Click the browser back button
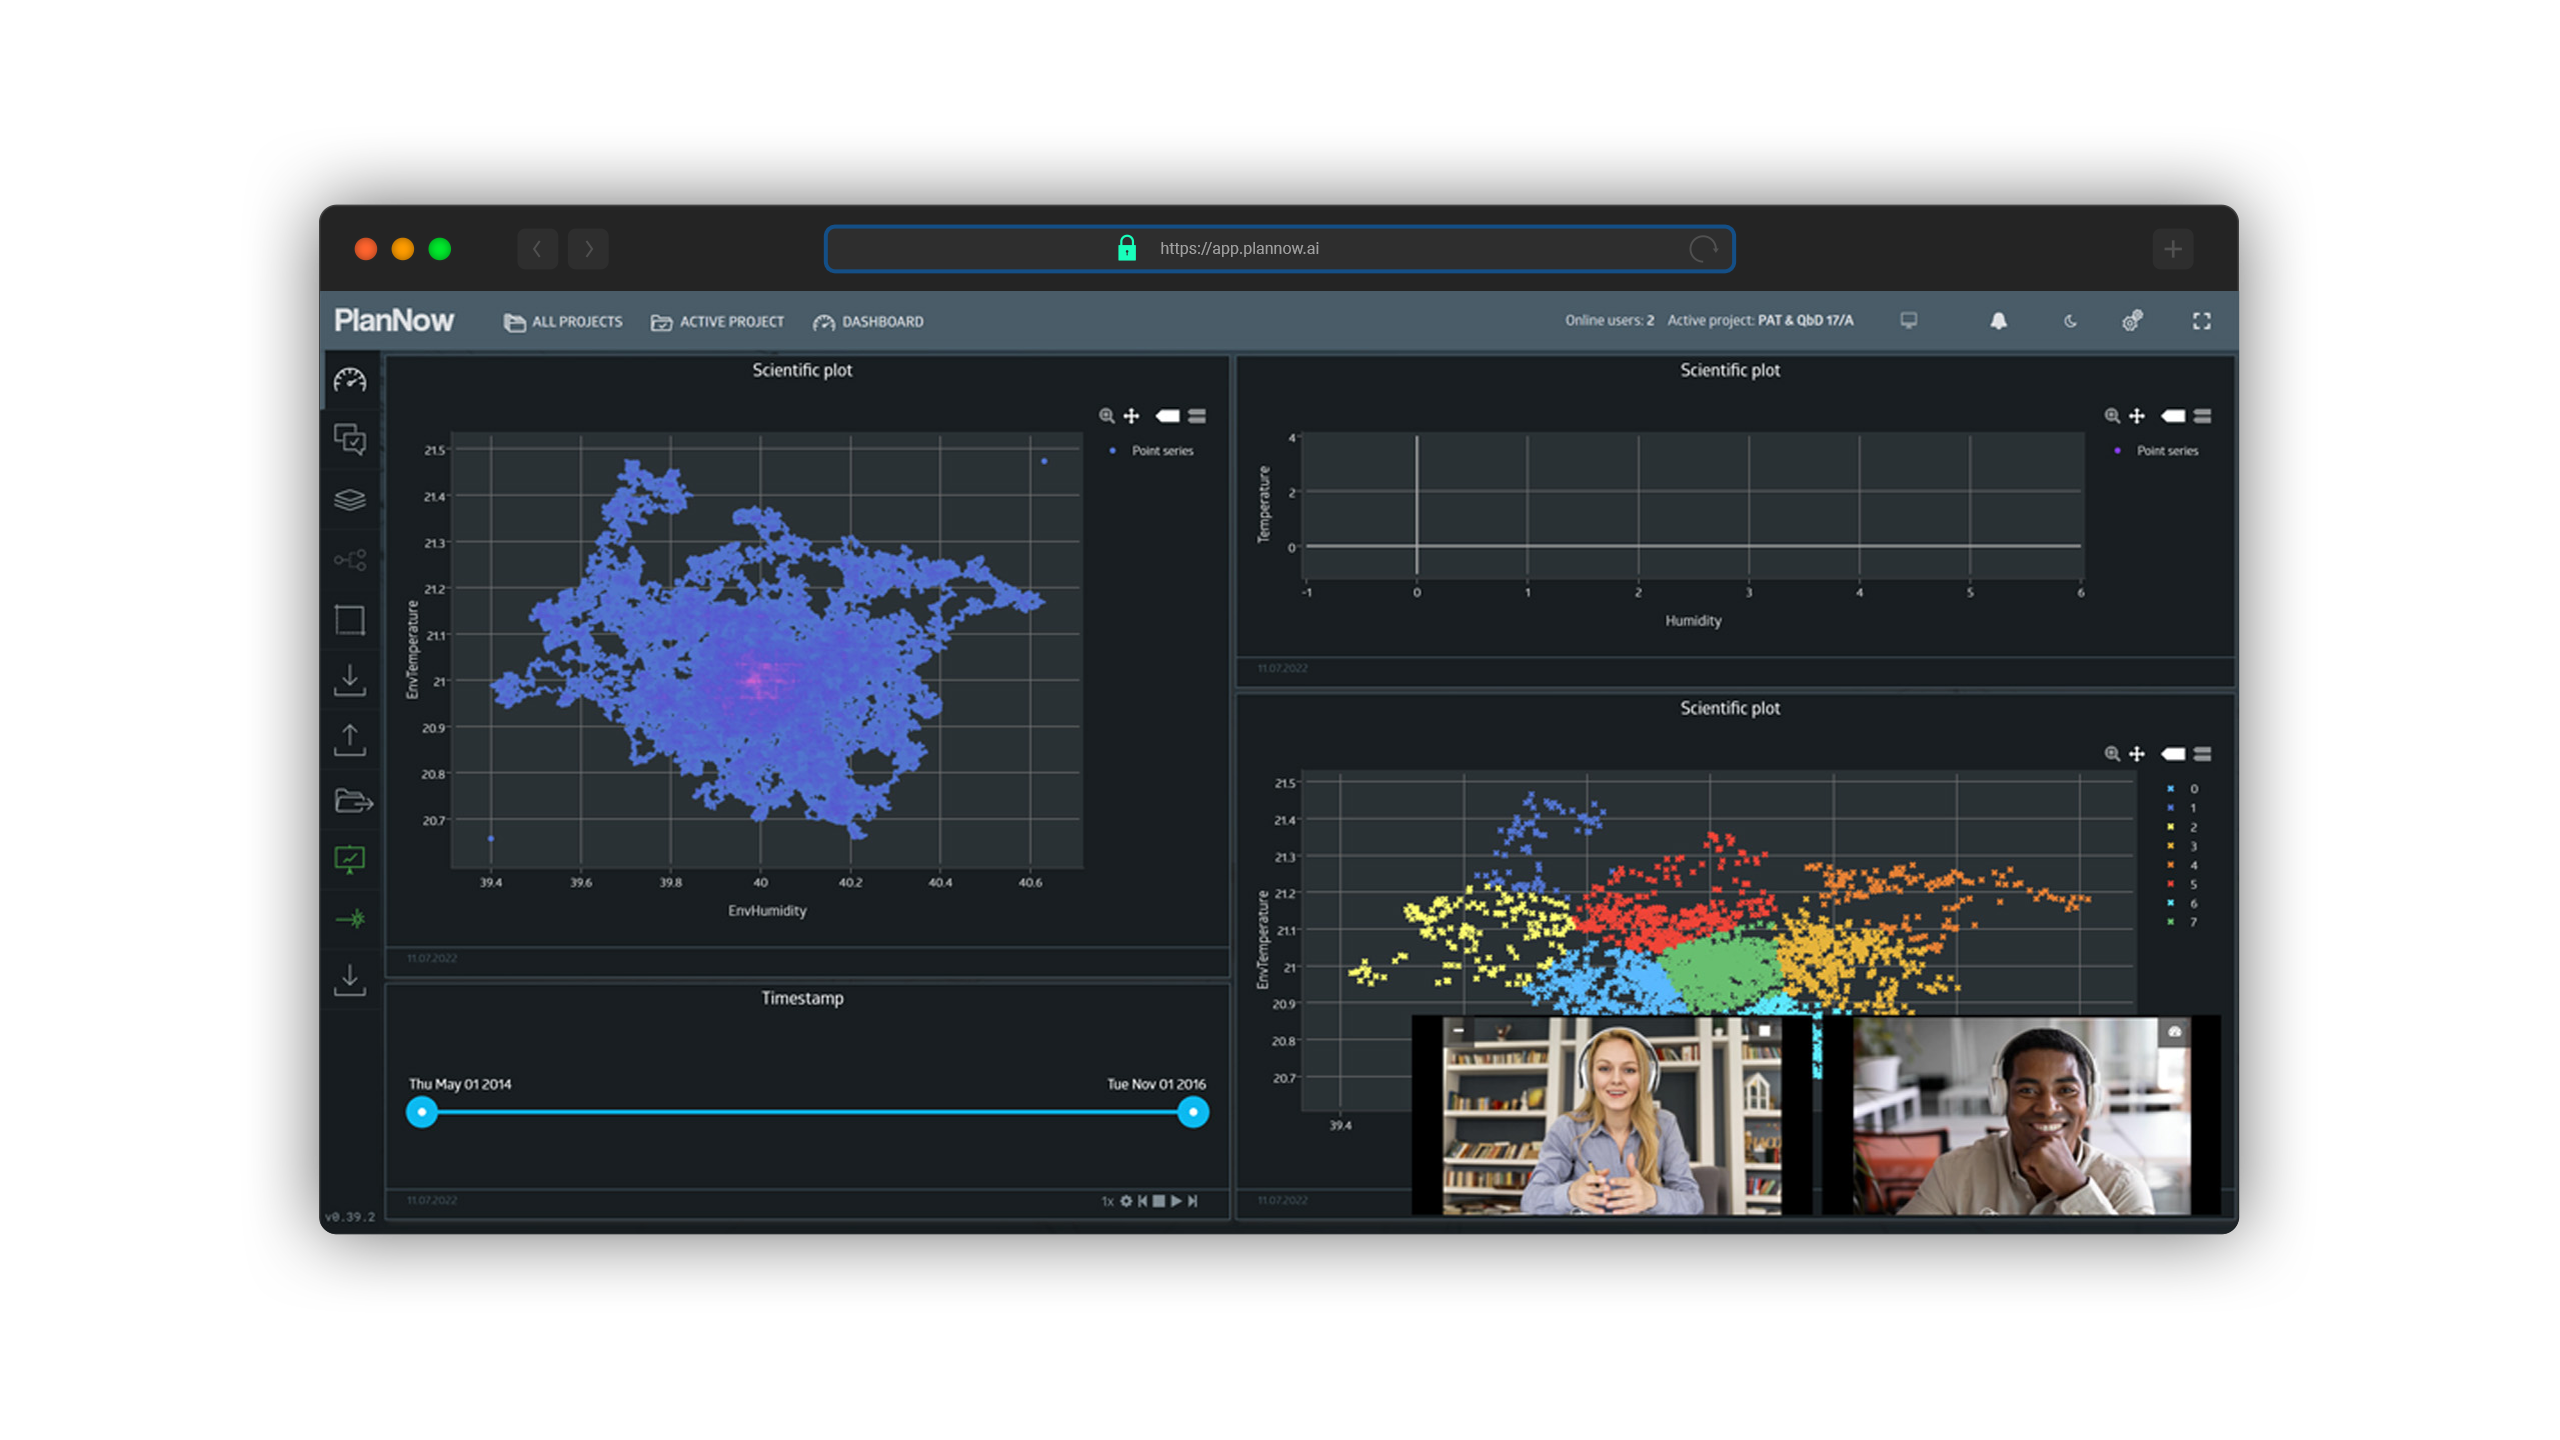Image resolution: width=2560 pixels, height=1440 pixels. [x=537, y=249]
